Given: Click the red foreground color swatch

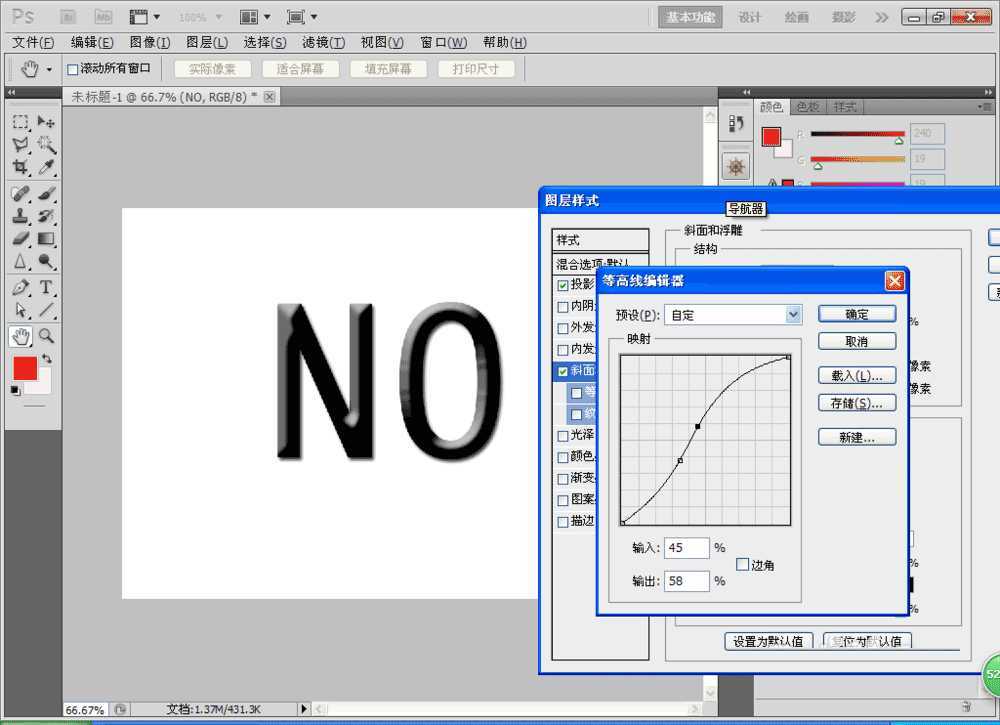Looking at the screenshot, I should (x=24, y=368).
